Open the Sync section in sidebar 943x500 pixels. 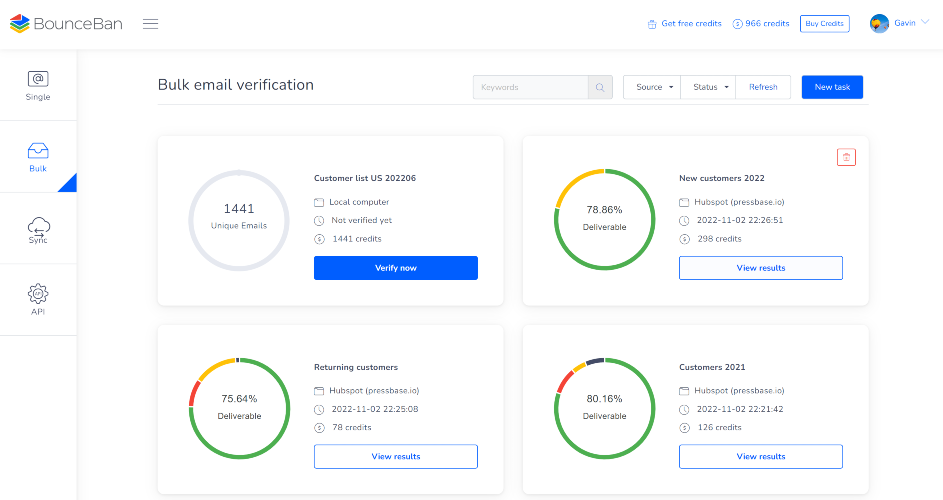pyautogui.click(x=38, y=229)
